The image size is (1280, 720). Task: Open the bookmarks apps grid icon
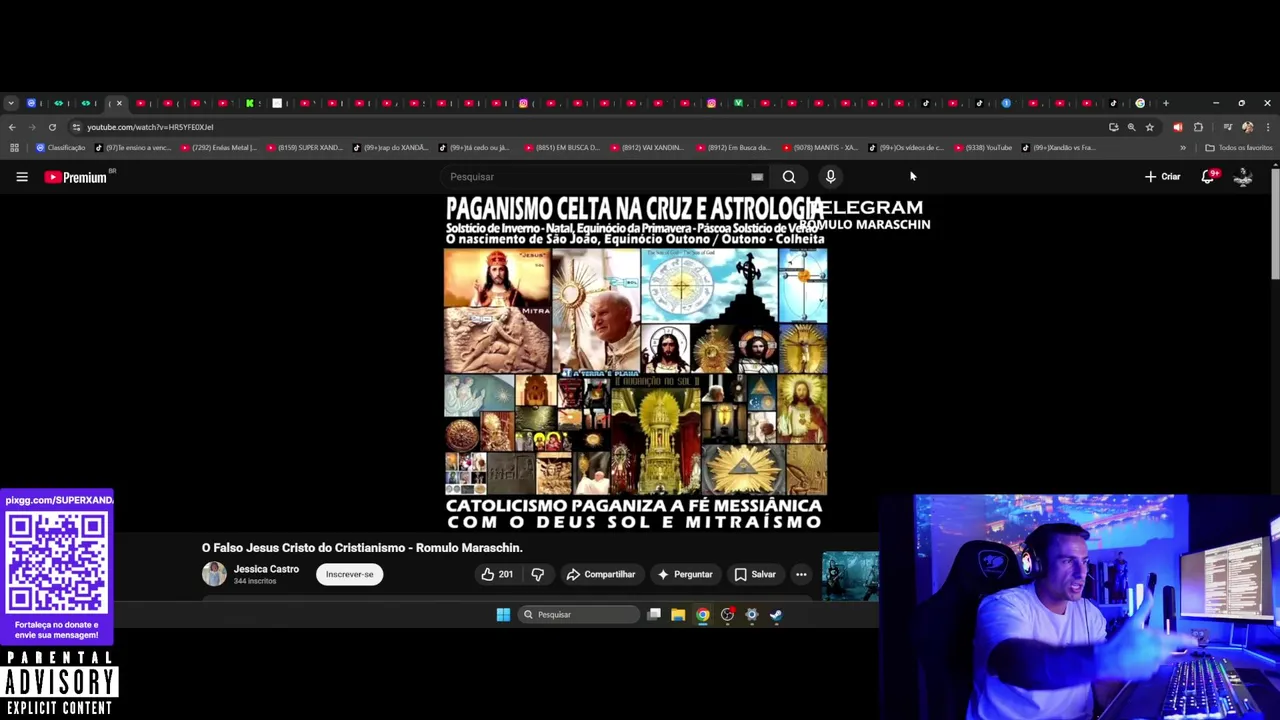[14, 148]
